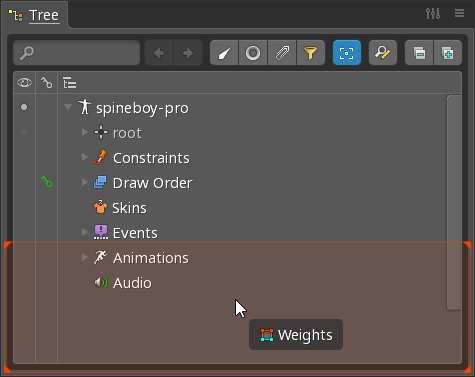This screenshot has height=377, width=475.
Task: Toggle visibility dot for spineboy-pro
Action: tap(24, 107)
